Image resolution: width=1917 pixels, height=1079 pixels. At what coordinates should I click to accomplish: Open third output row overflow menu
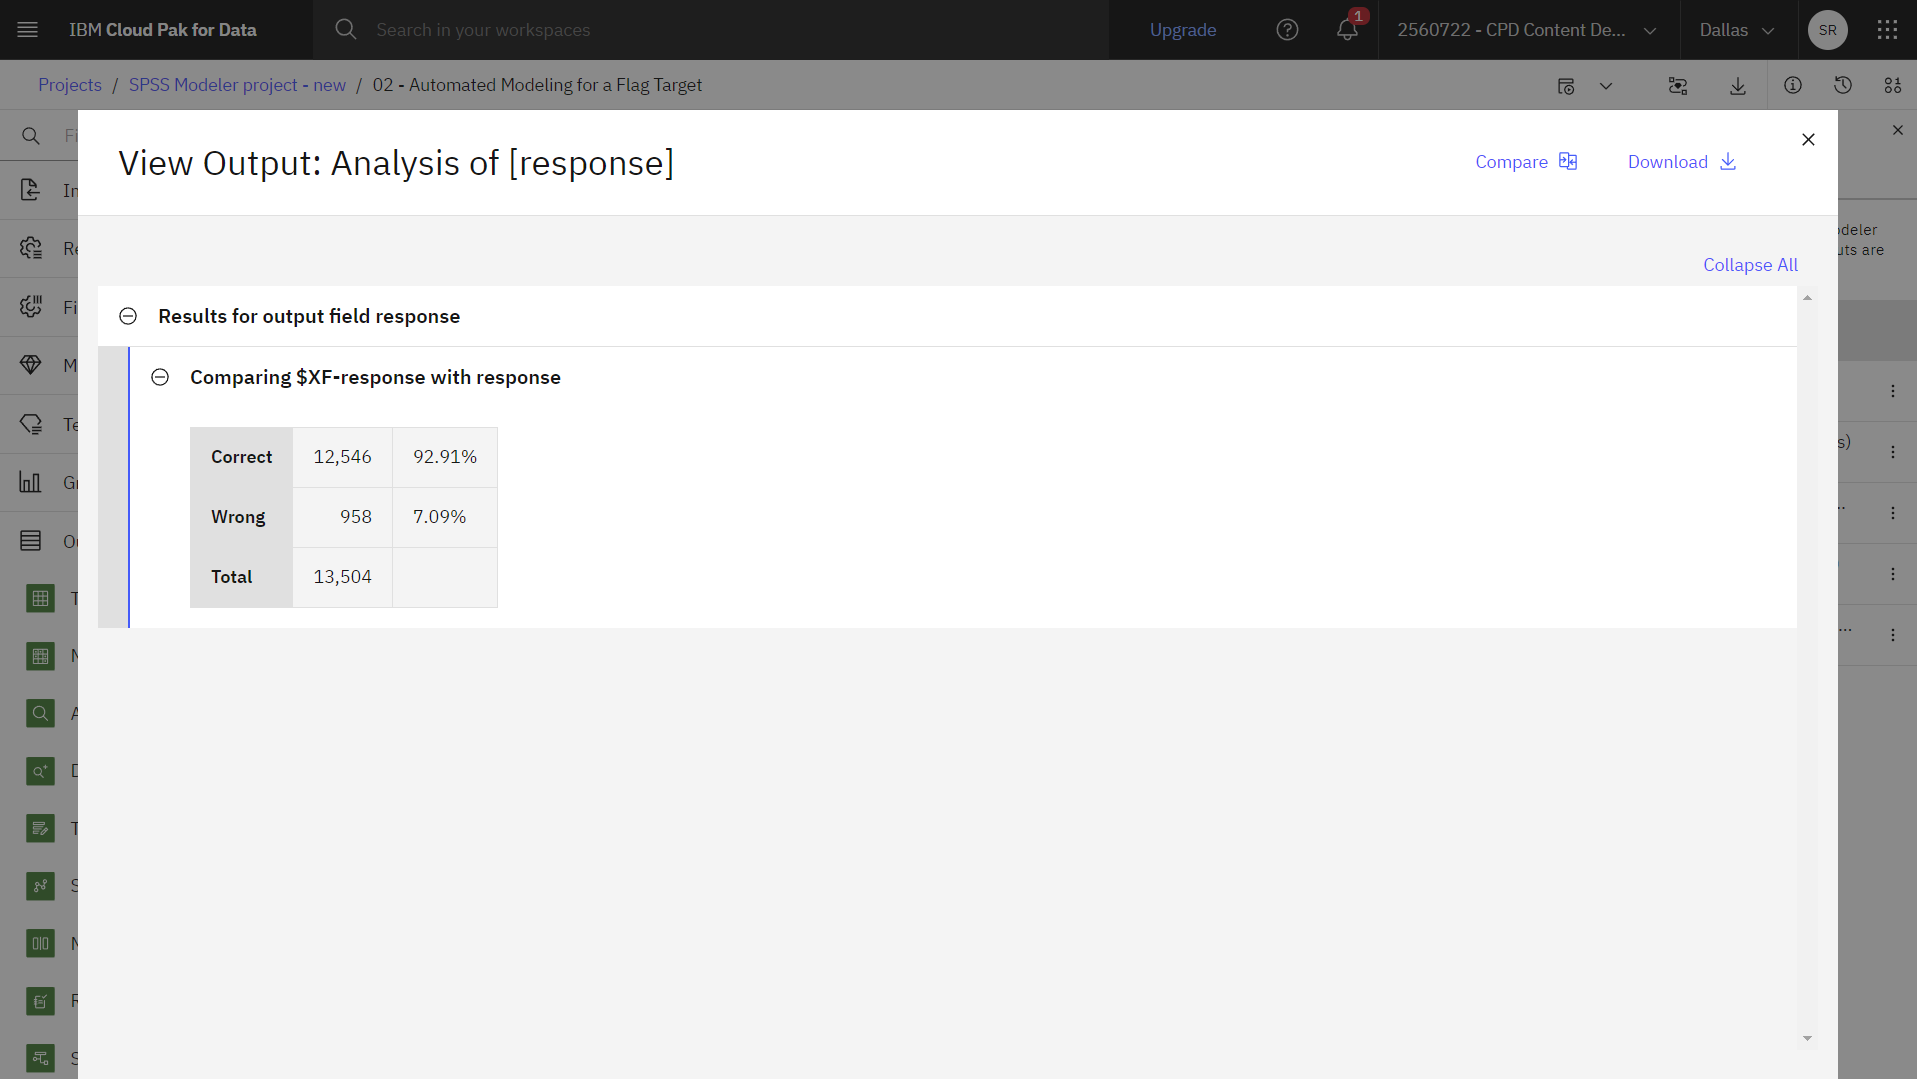1893,513
